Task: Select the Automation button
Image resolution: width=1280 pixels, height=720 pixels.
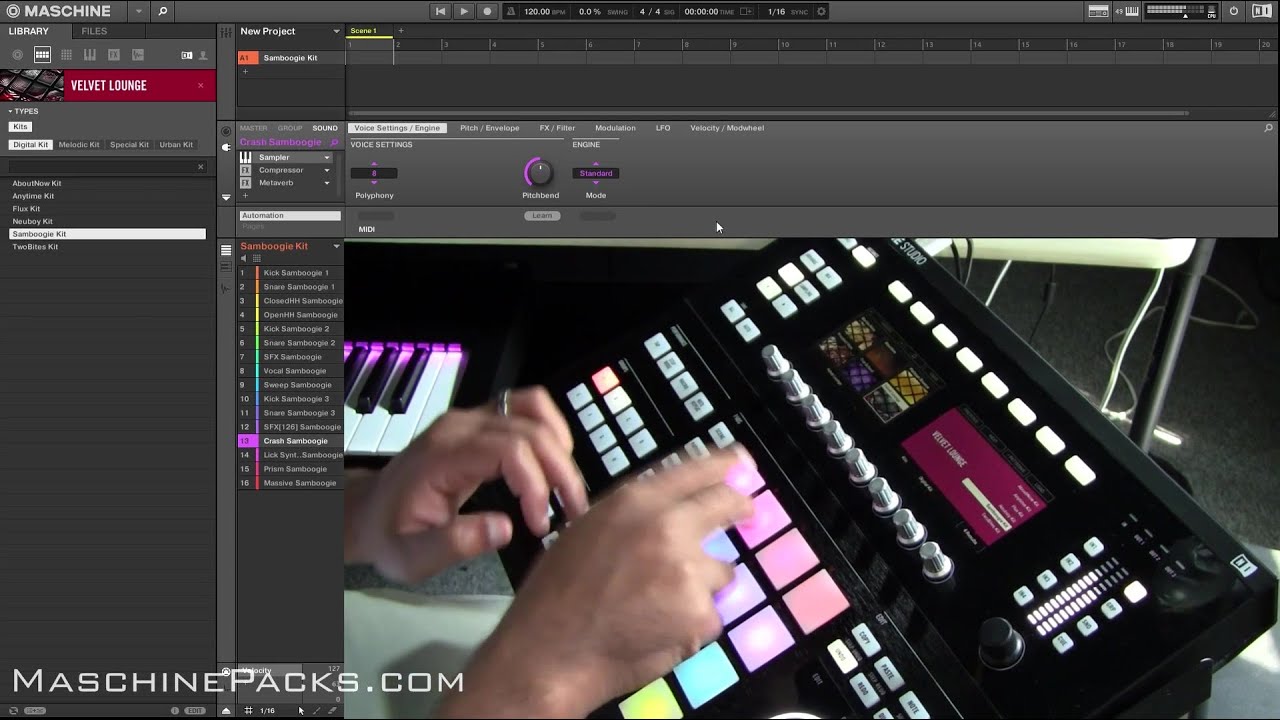Action: (290, 216)
